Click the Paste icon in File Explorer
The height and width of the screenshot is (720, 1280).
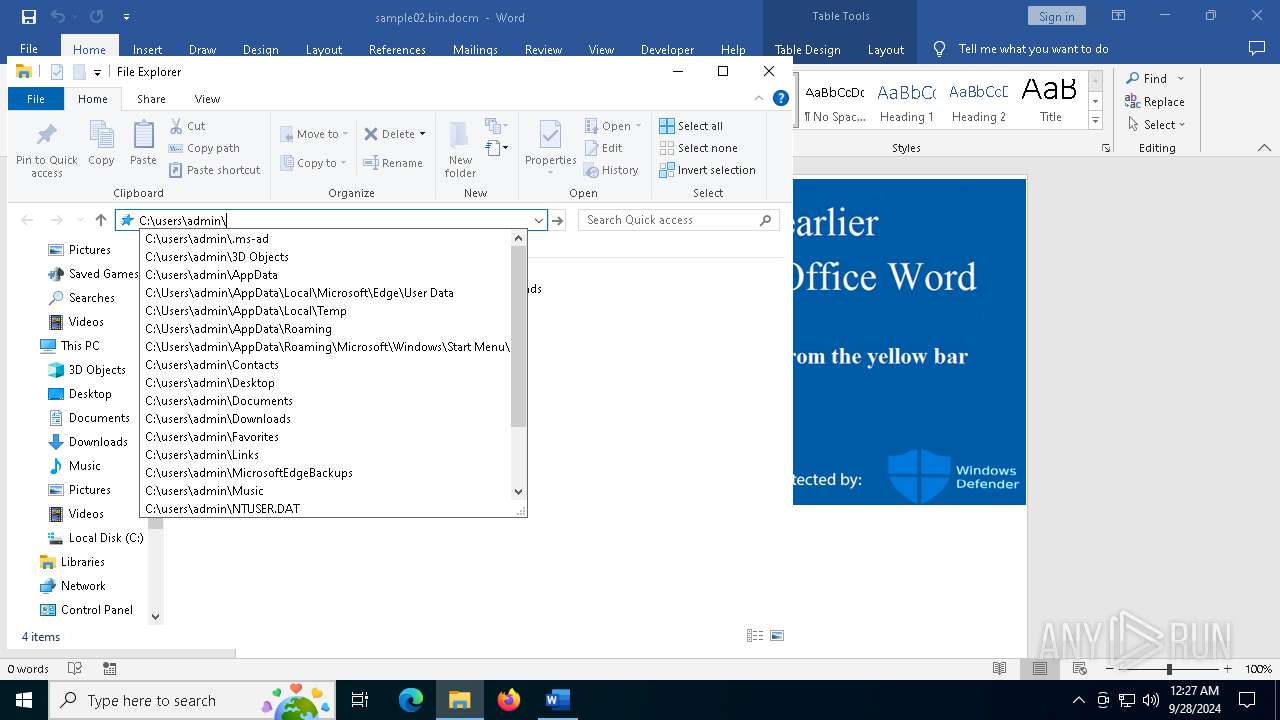(x=143, y=136)
